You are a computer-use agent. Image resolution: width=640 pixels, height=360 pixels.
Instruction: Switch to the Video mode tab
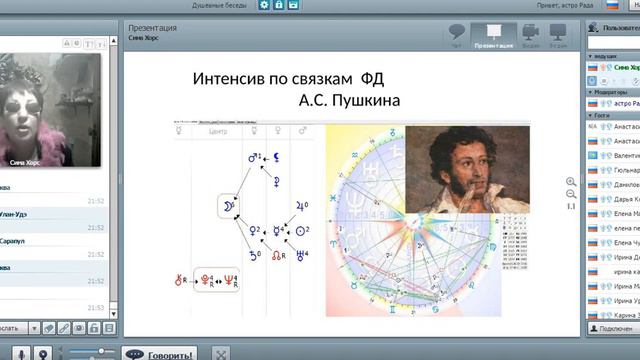pos(531,36)
